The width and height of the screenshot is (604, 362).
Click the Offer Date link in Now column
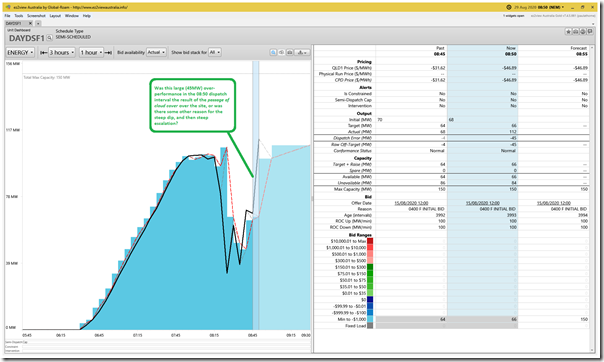(x=483, y=203)
